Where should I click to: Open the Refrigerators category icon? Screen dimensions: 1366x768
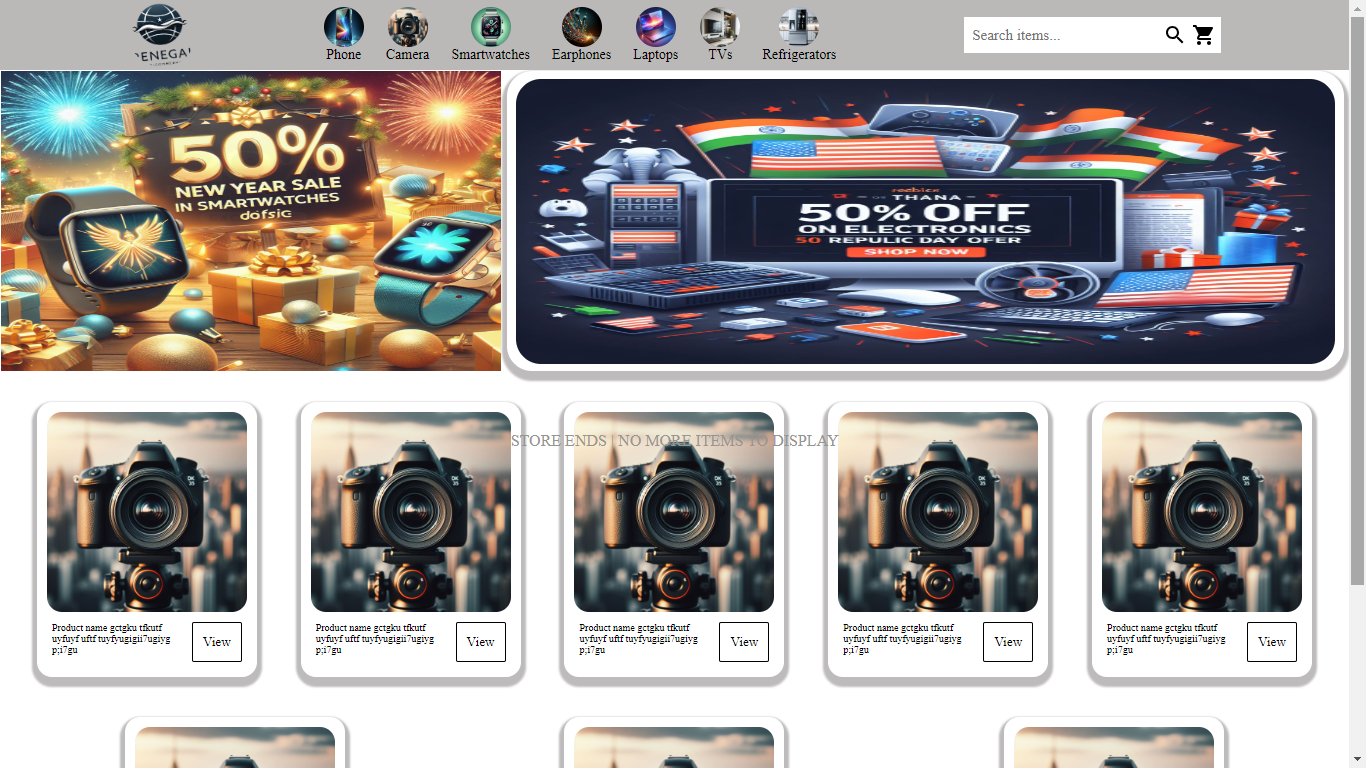(x=798, y=28)
